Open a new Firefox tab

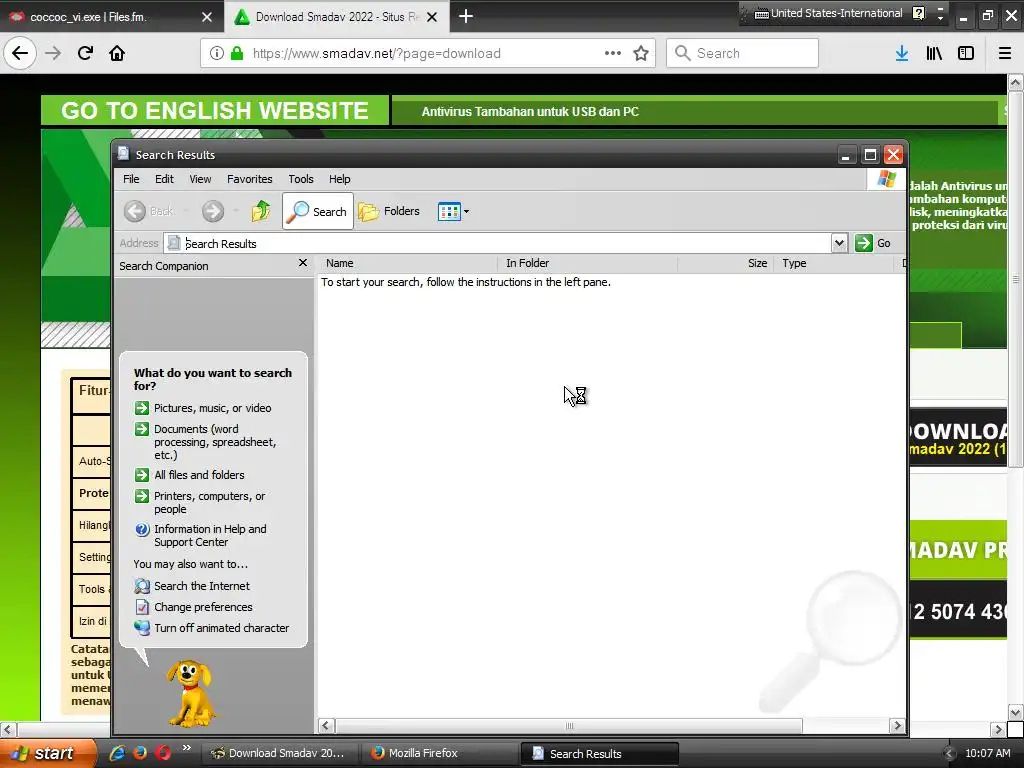466,16
